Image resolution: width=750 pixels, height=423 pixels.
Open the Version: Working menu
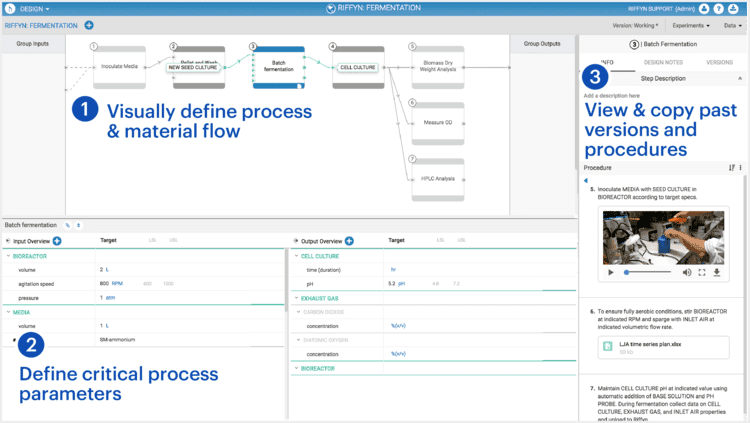635,25
